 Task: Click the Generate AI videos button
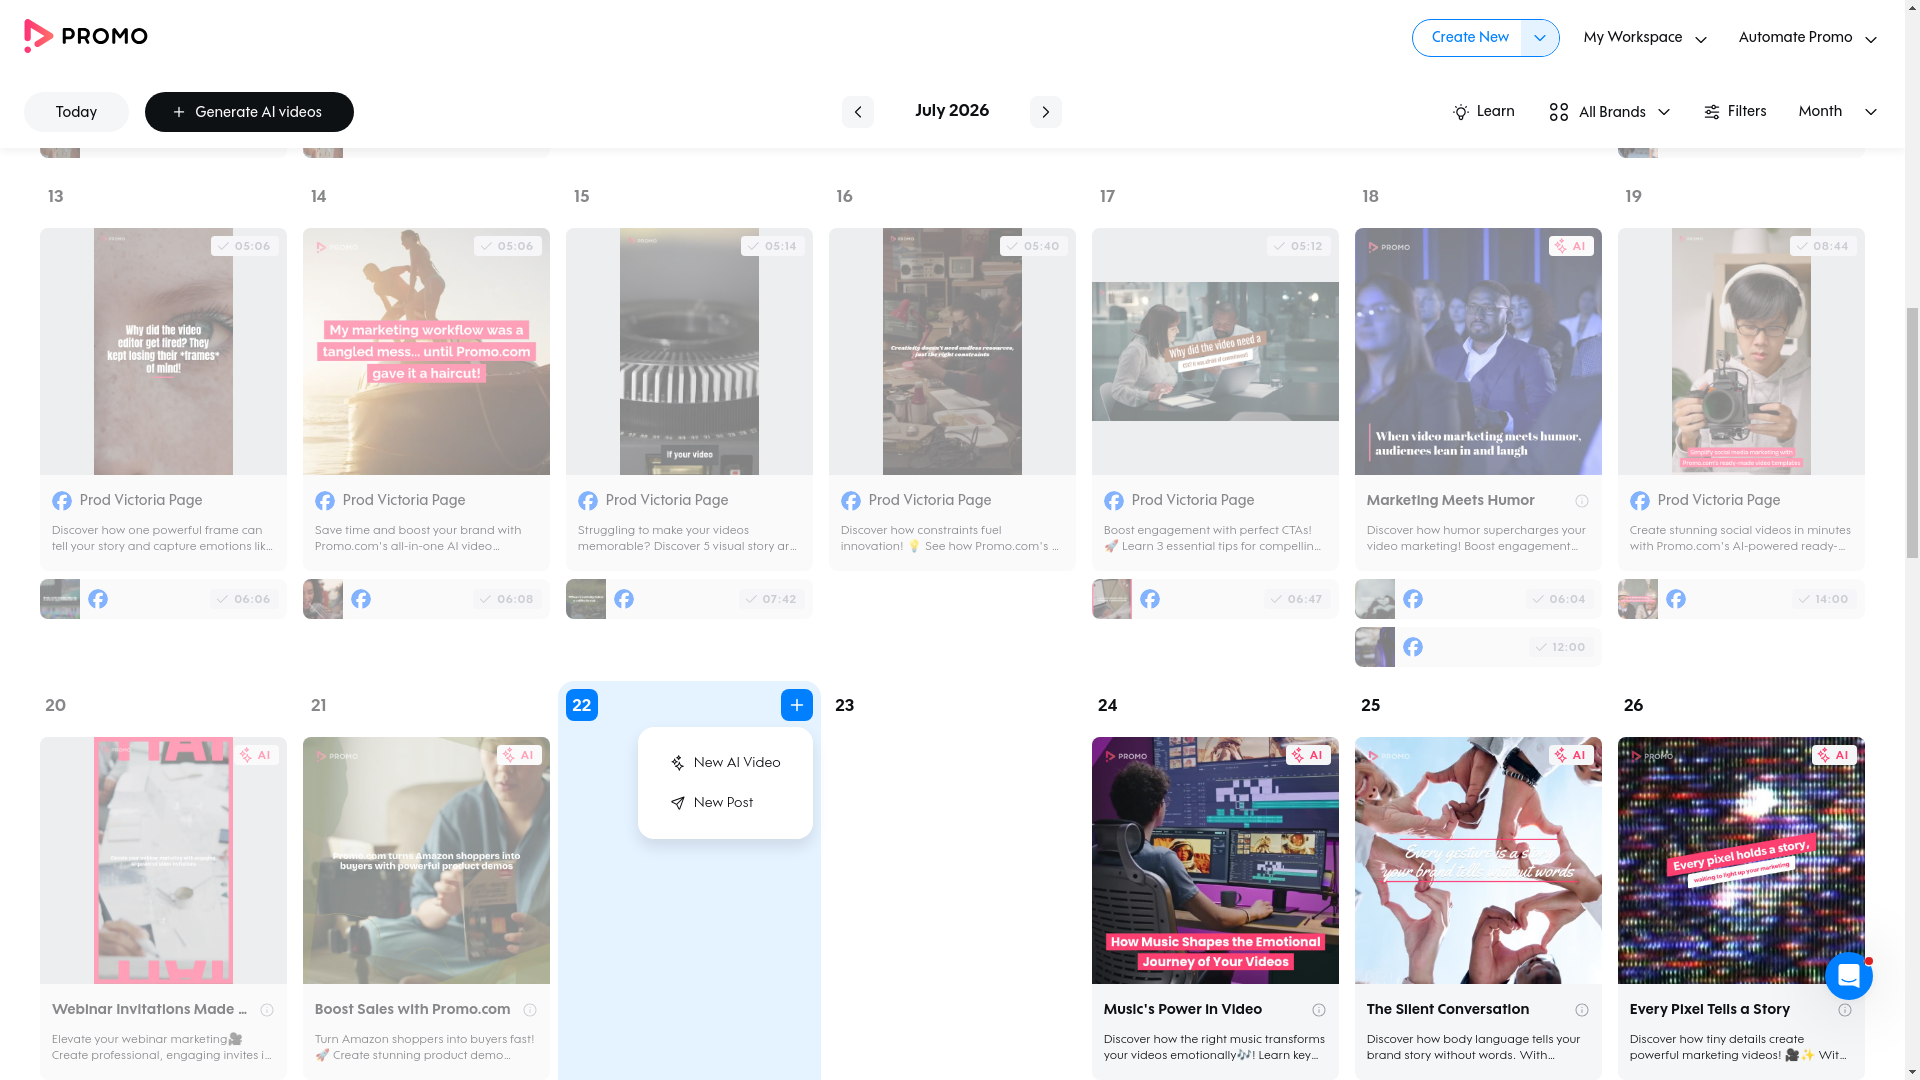tap(249, 112)
